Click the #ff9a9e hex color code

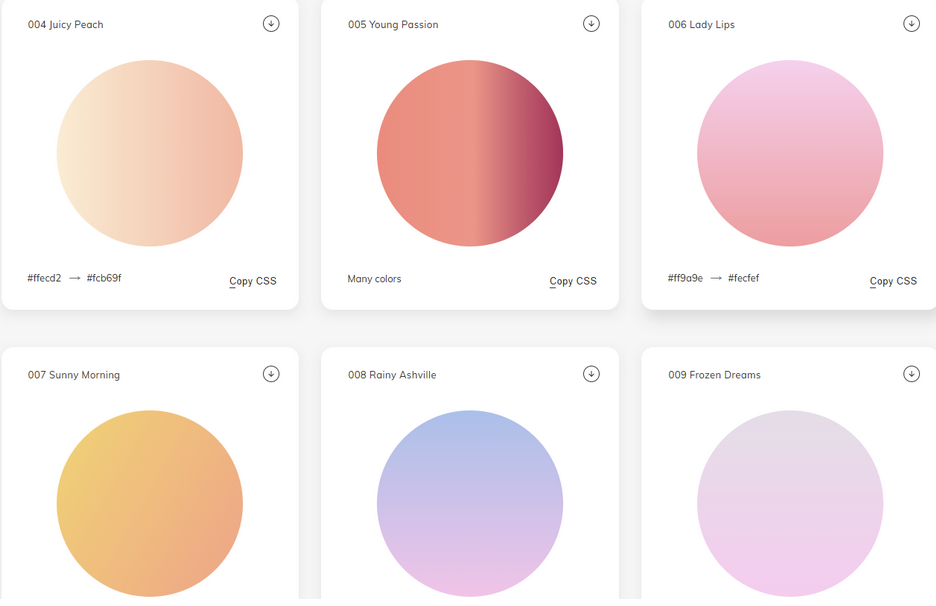point(685,278)
